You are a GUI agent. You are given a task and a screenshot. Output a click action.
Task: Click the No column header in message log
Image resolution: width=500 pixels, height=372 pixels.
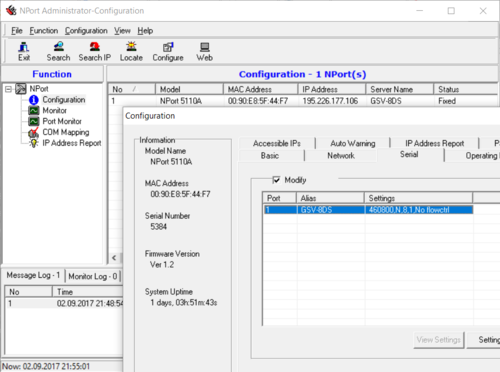coord(29,292)
